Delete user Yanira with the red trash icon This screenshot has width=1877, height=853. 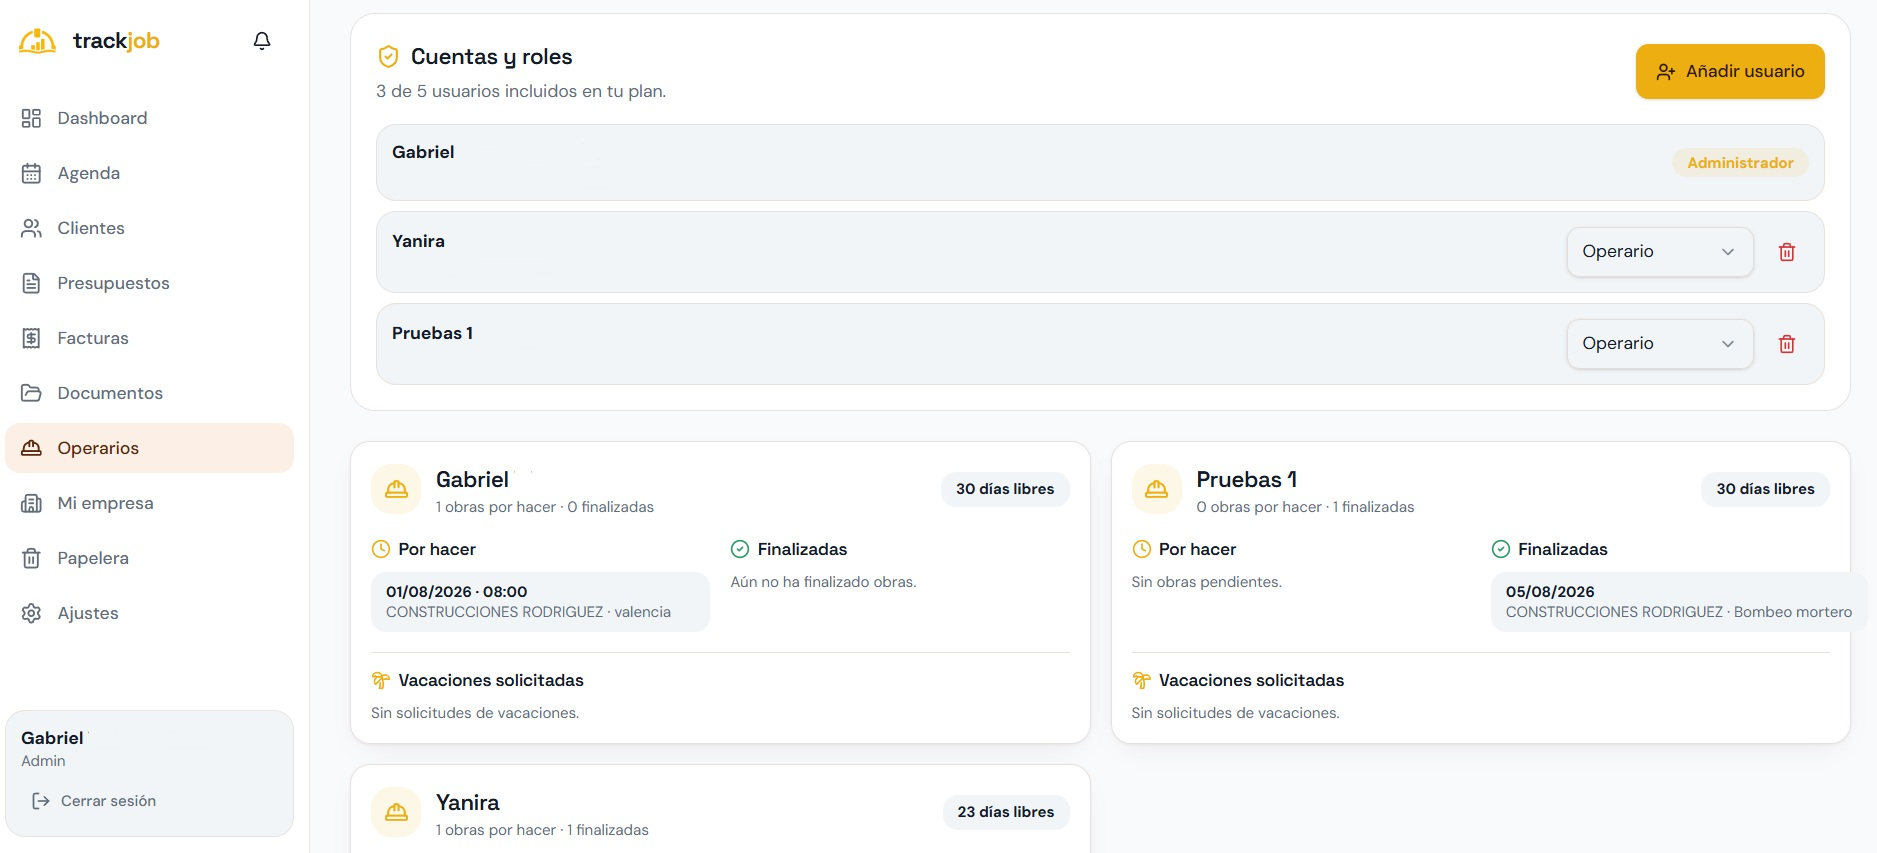1787,252
